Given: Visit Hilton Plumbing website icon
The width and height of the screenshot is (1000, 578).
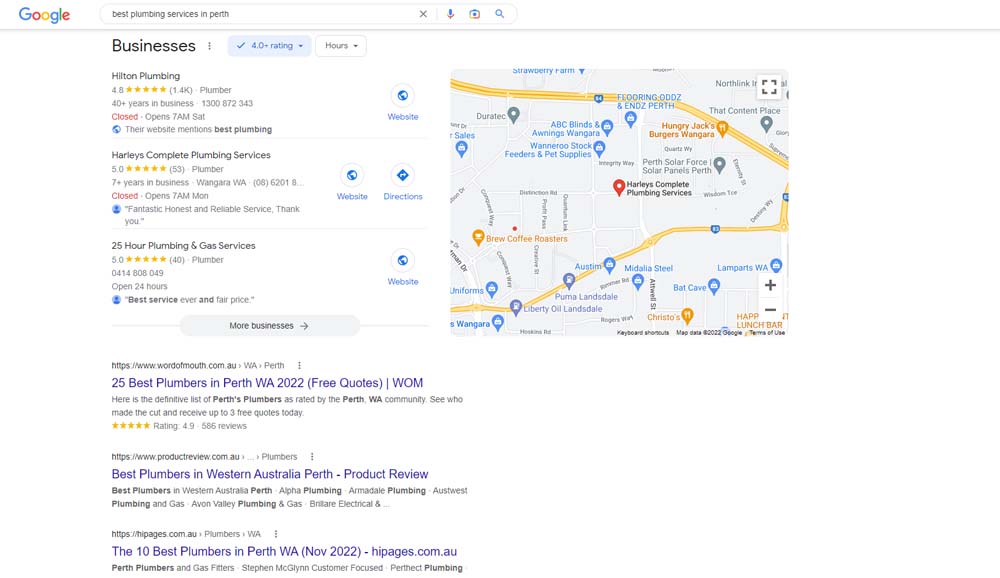Looking at the screenshot, I should tap(402, 96).
